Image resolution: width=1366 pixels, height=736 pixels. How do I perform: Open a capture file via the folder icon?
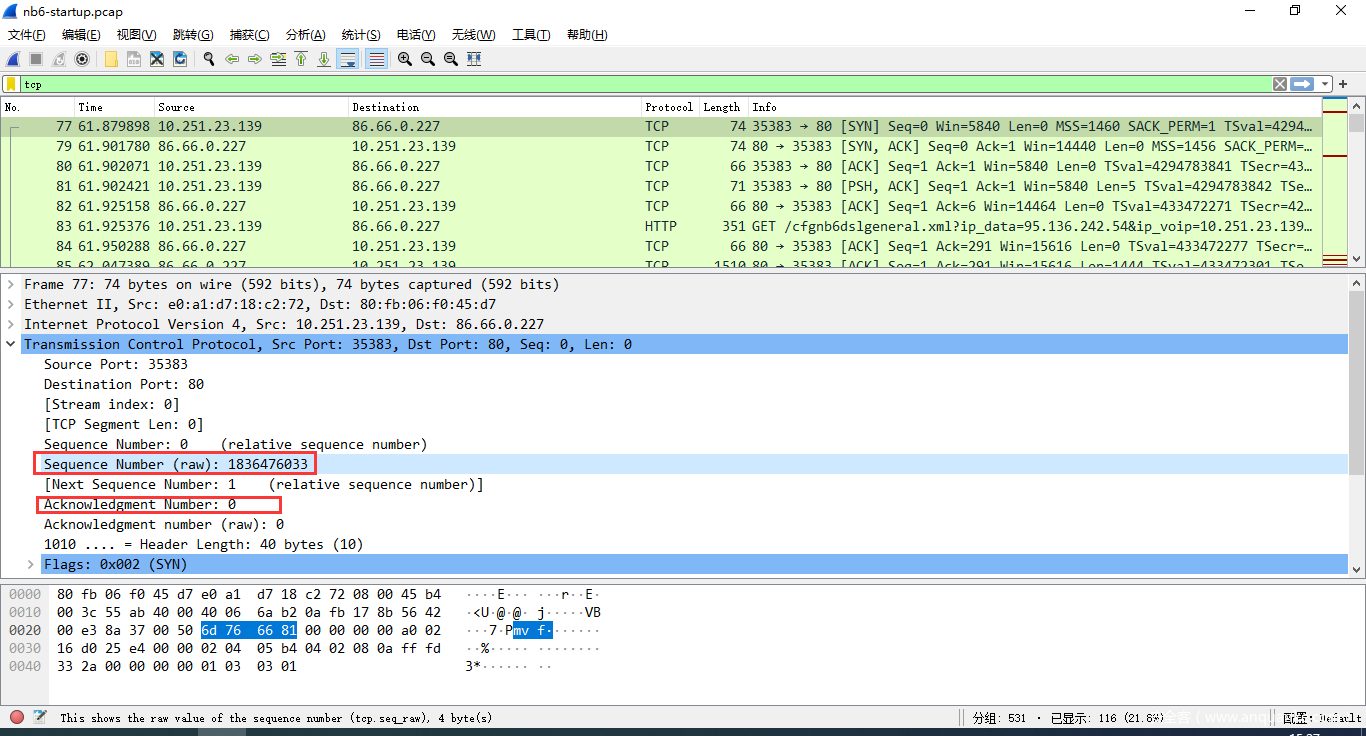tap(111, 59)
